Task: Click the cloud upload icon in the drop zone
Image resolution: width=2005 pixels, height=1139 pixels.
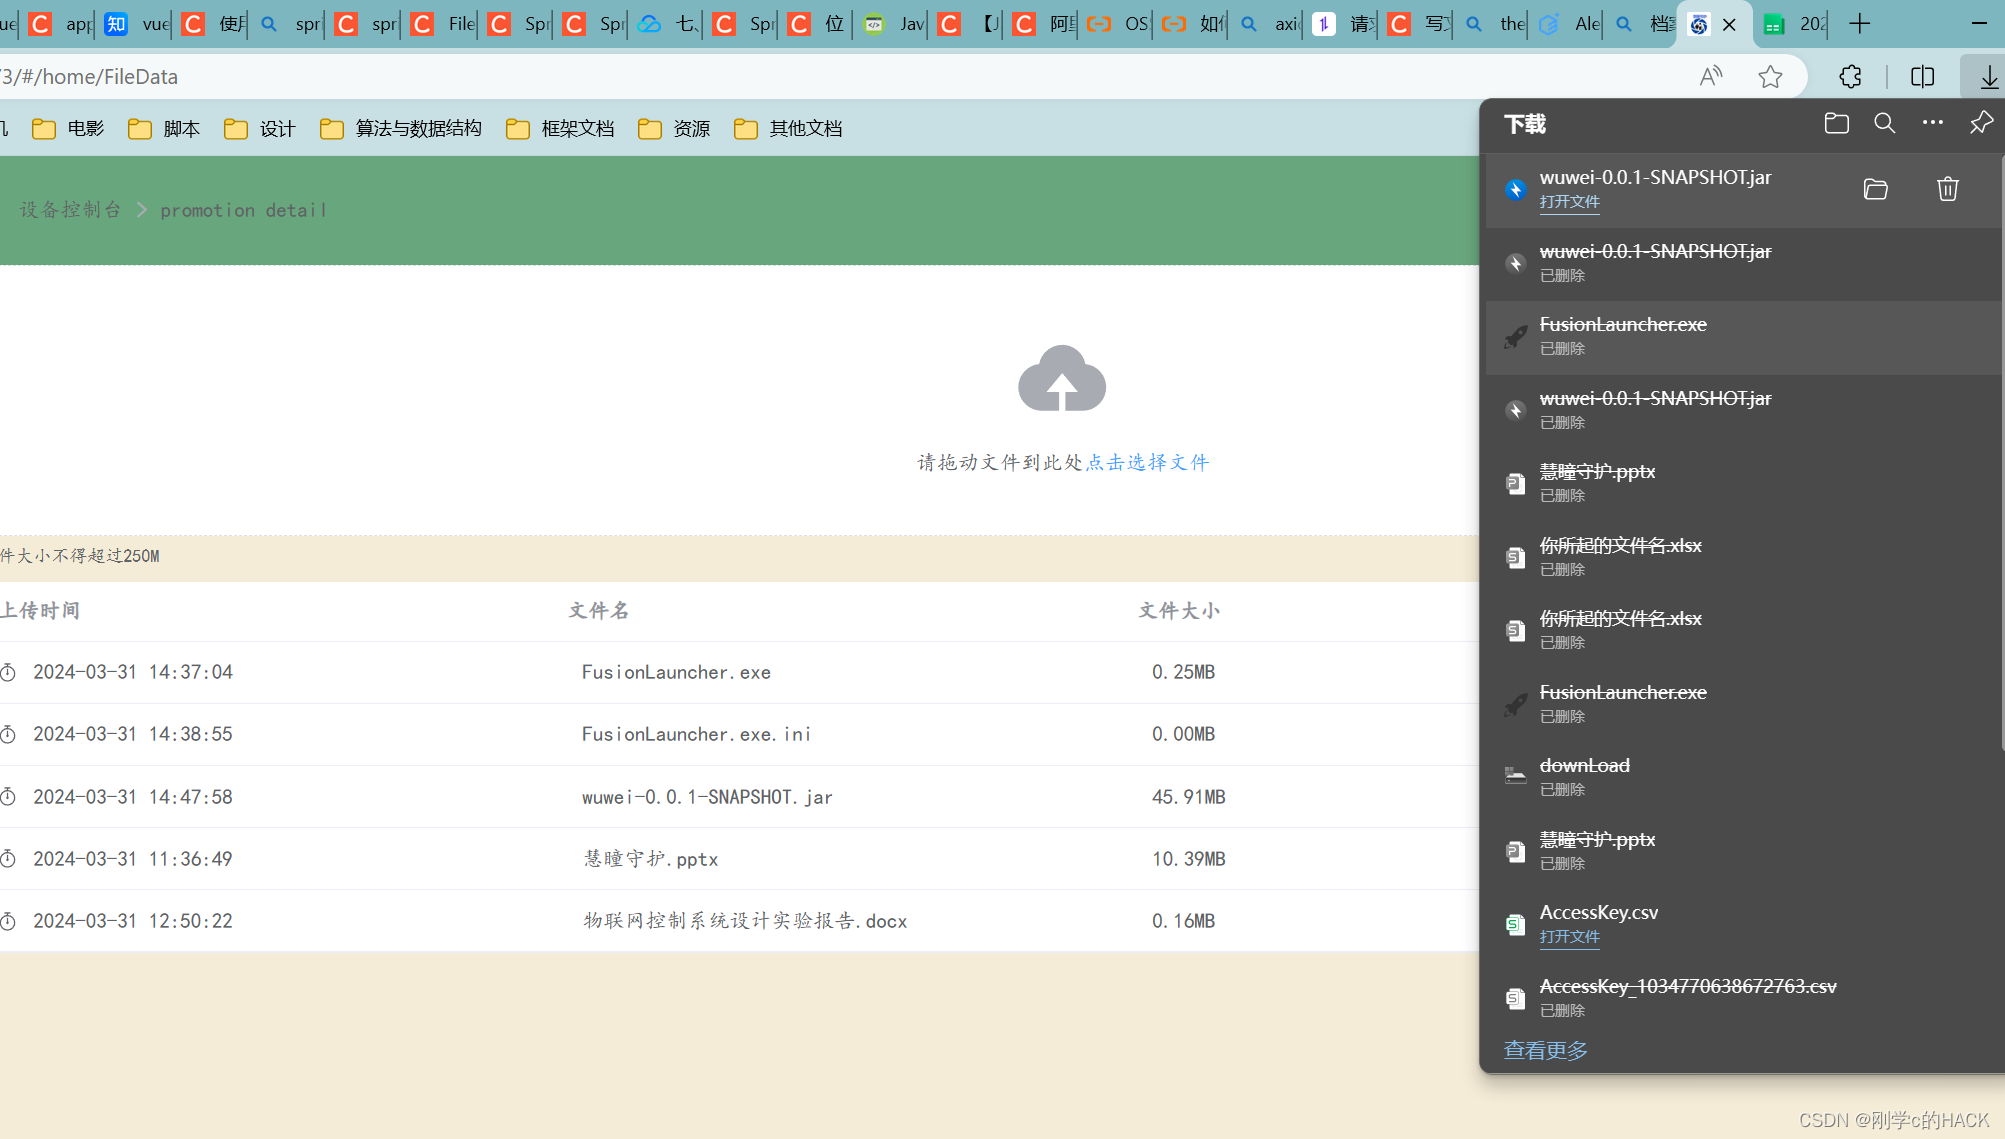Action: 1061,379
